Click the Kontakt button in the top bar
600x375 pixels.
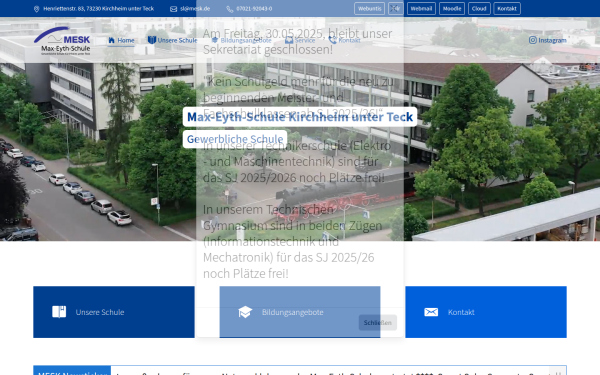coord(507,8)
